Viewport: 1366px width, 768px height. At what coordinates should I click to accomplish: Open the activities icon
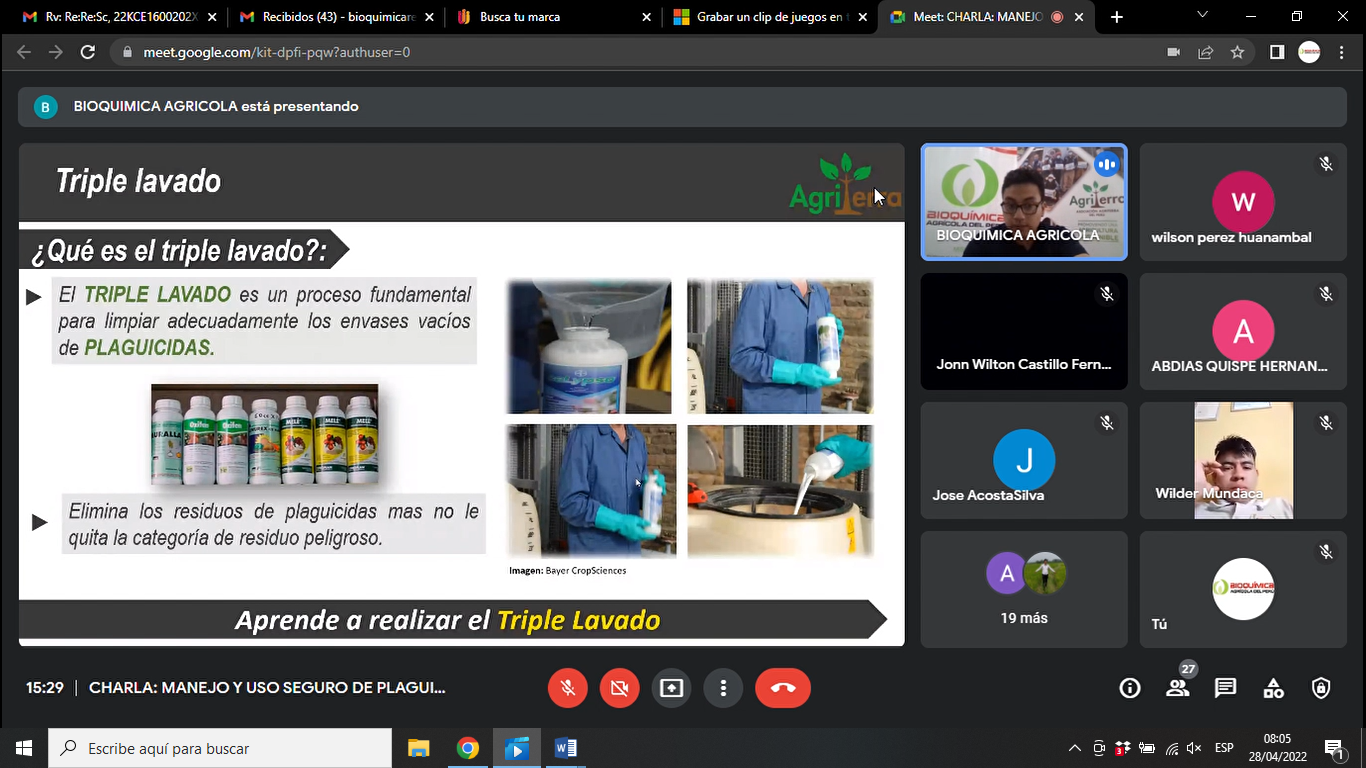click(1273, 688)
